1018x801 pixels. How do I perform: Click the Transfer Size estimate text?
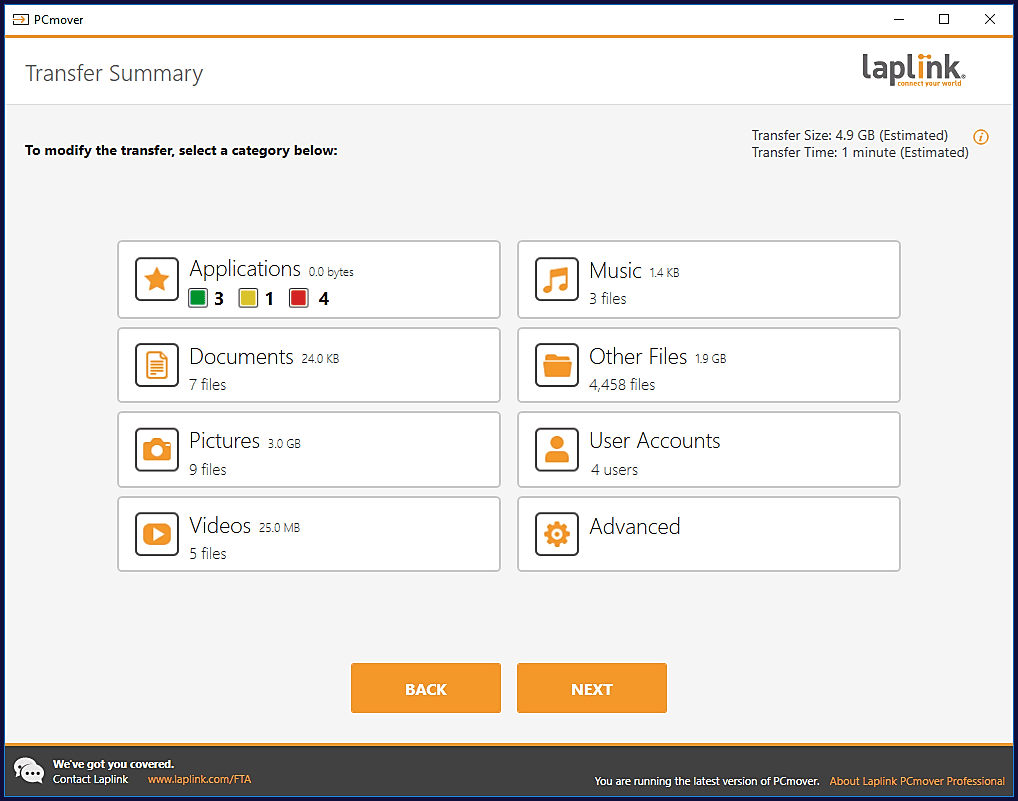tap(850, 135)
